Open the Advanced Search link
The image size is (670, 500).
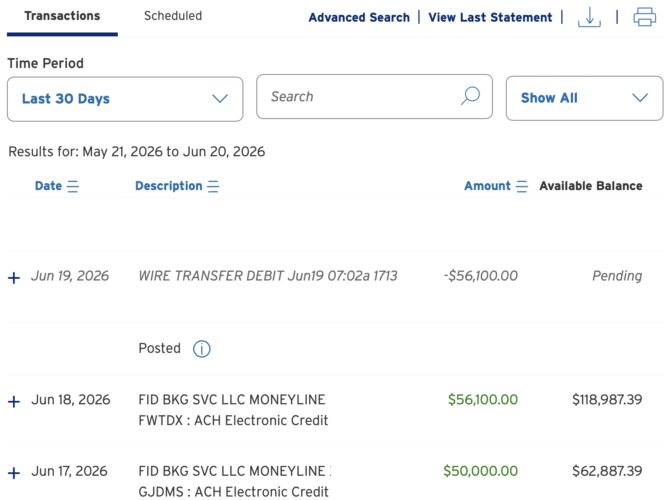coord(359,18)
